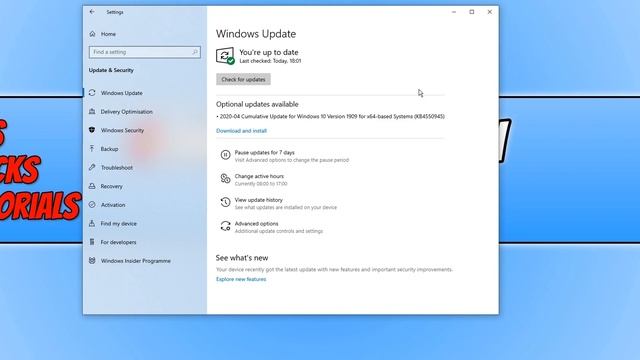Open Windows Update in the sidebar

[x=122, y=93]
